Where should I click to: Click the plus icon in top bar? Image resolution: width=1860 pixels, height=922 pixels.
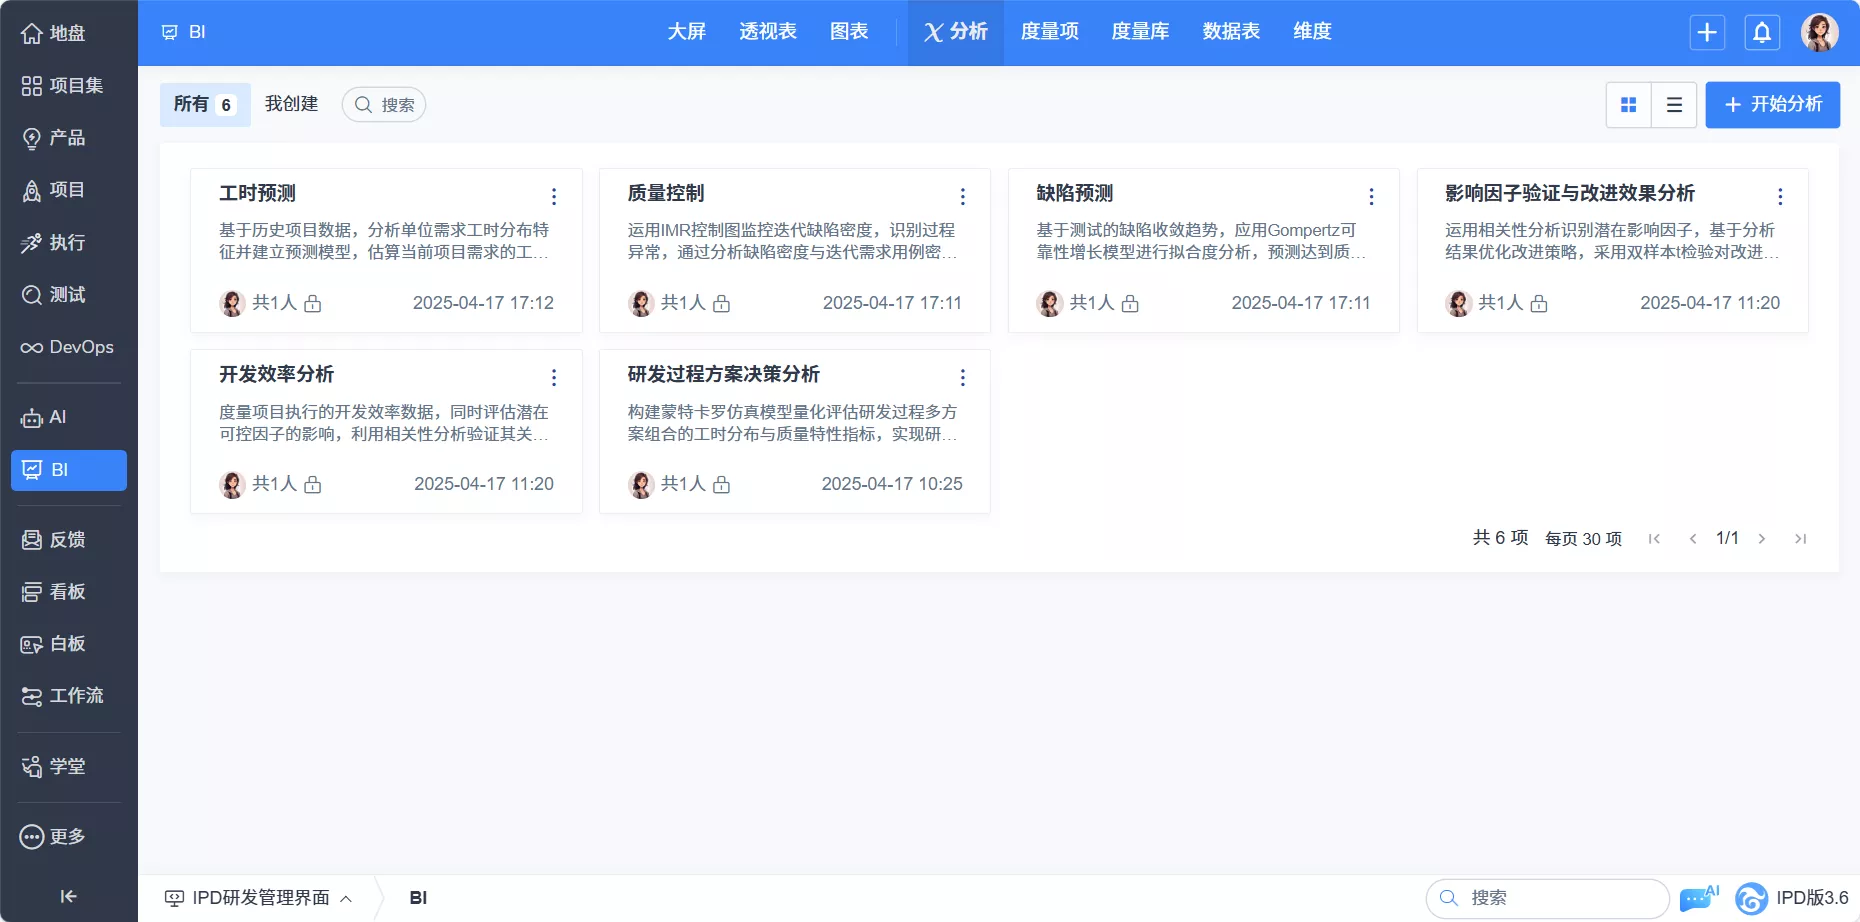click(x=1707, y=32)
